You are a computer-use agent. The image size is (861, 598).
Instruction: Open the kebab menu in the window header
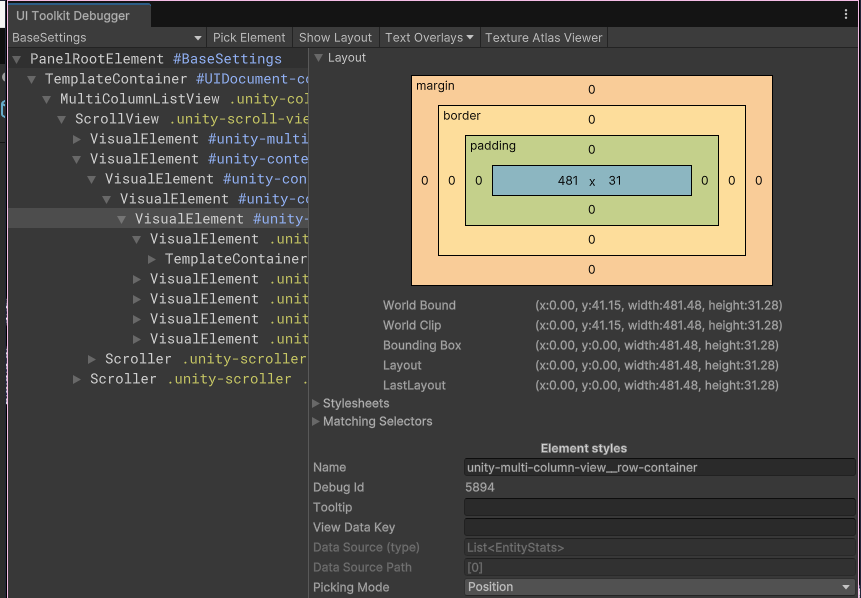[846, 15]
